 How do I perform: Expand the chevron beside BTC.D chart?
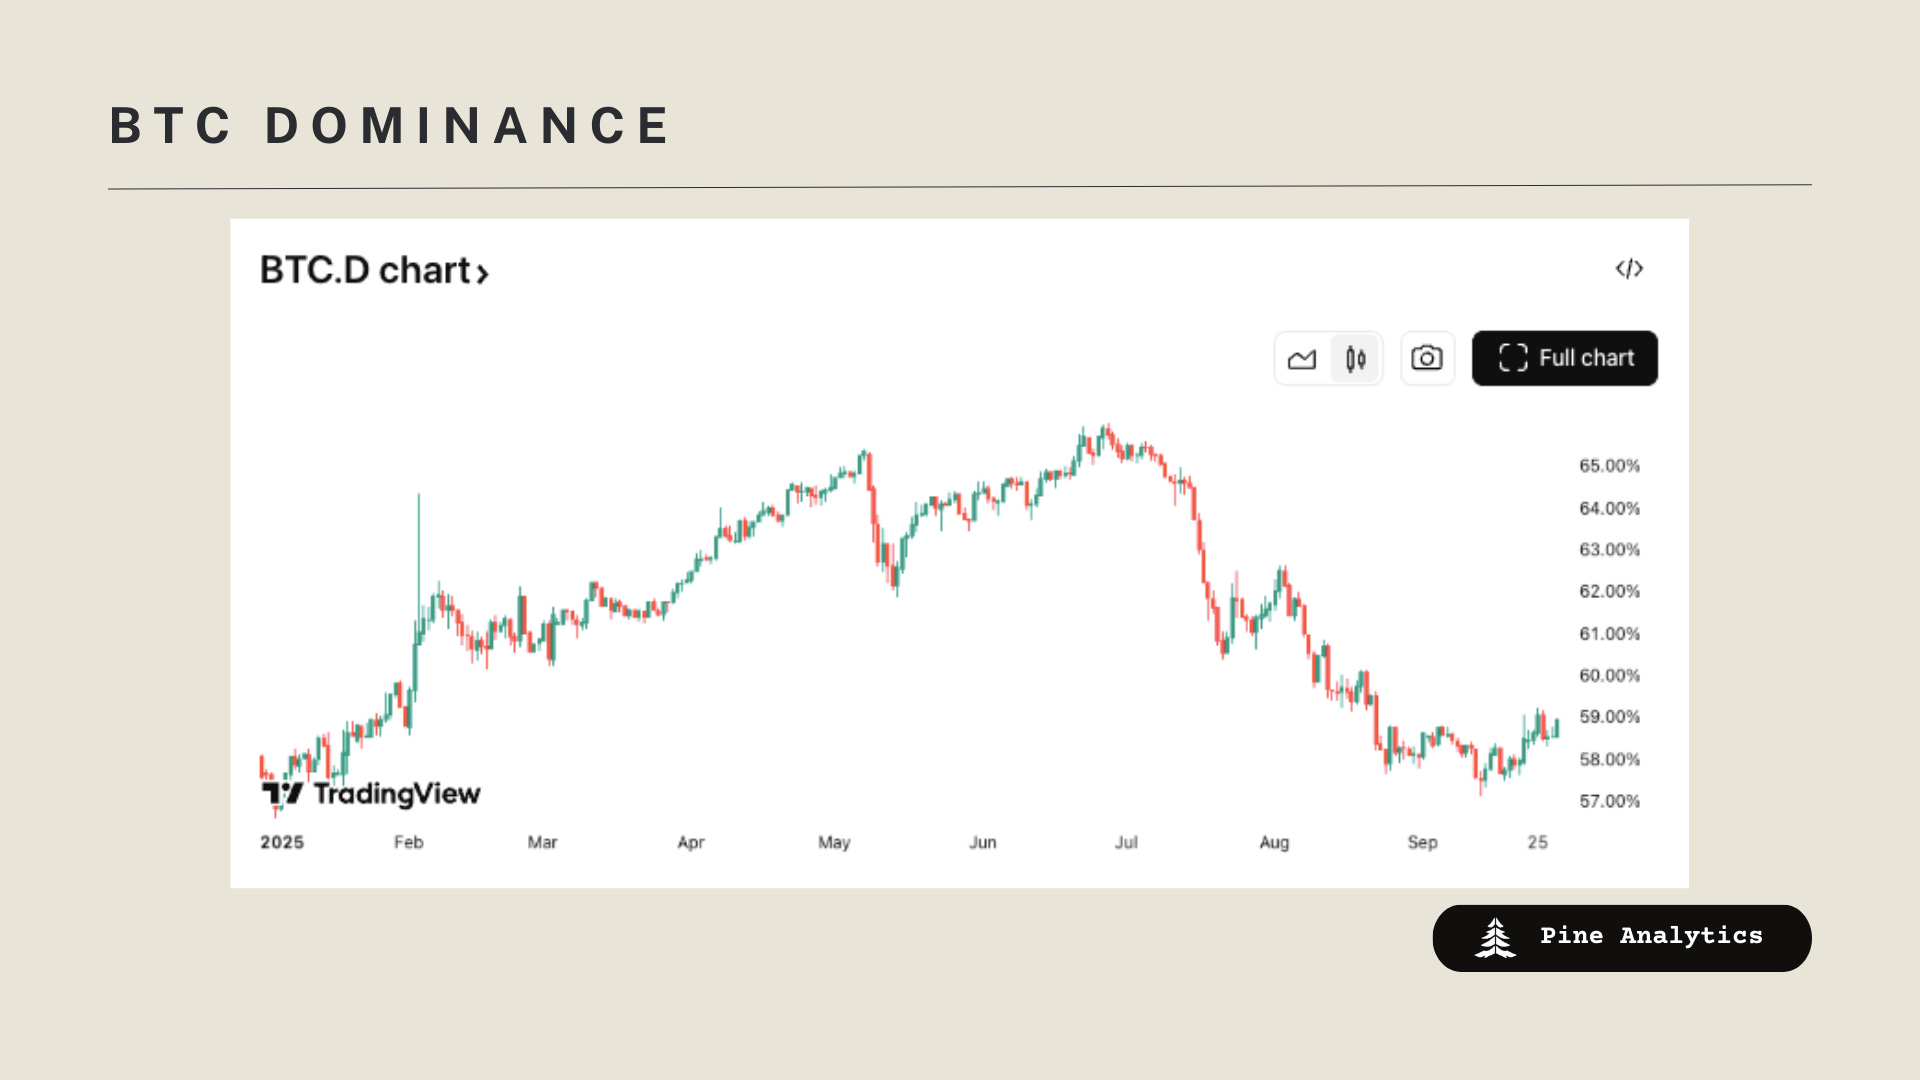click(482, 273)
